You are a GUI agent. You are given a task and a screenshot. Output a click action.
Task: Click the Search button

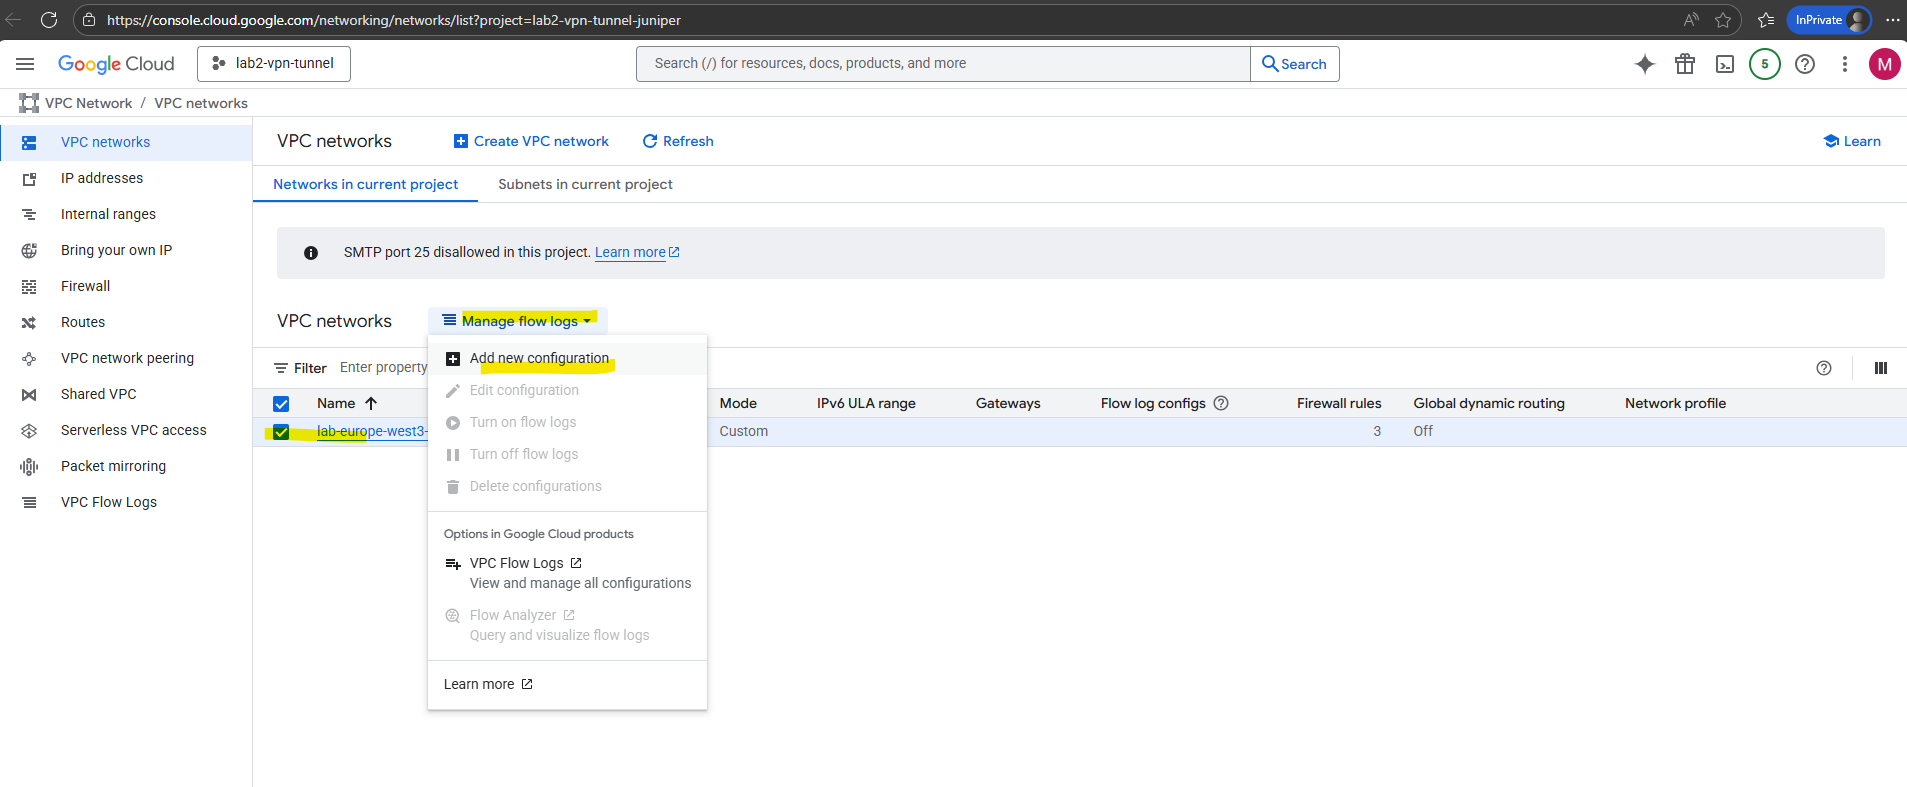(1294, 63)
